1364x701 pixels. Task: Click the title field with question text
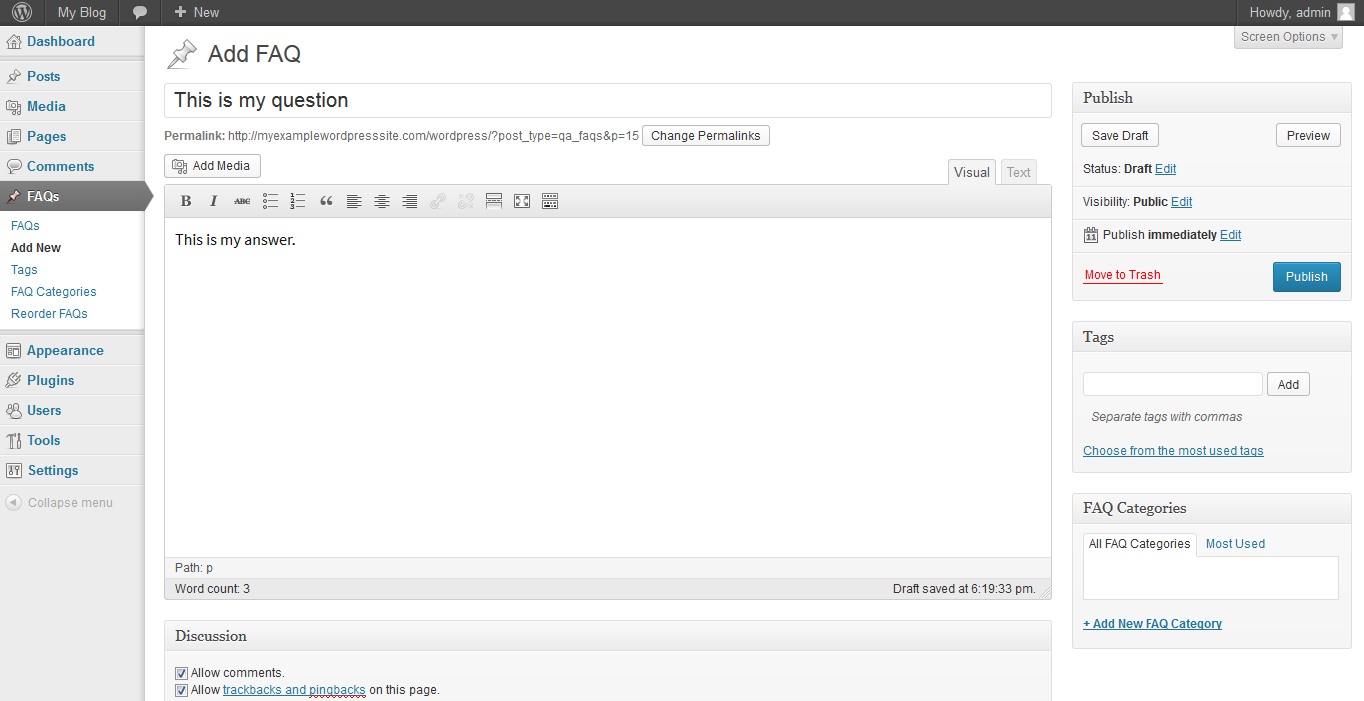(608, 100)
